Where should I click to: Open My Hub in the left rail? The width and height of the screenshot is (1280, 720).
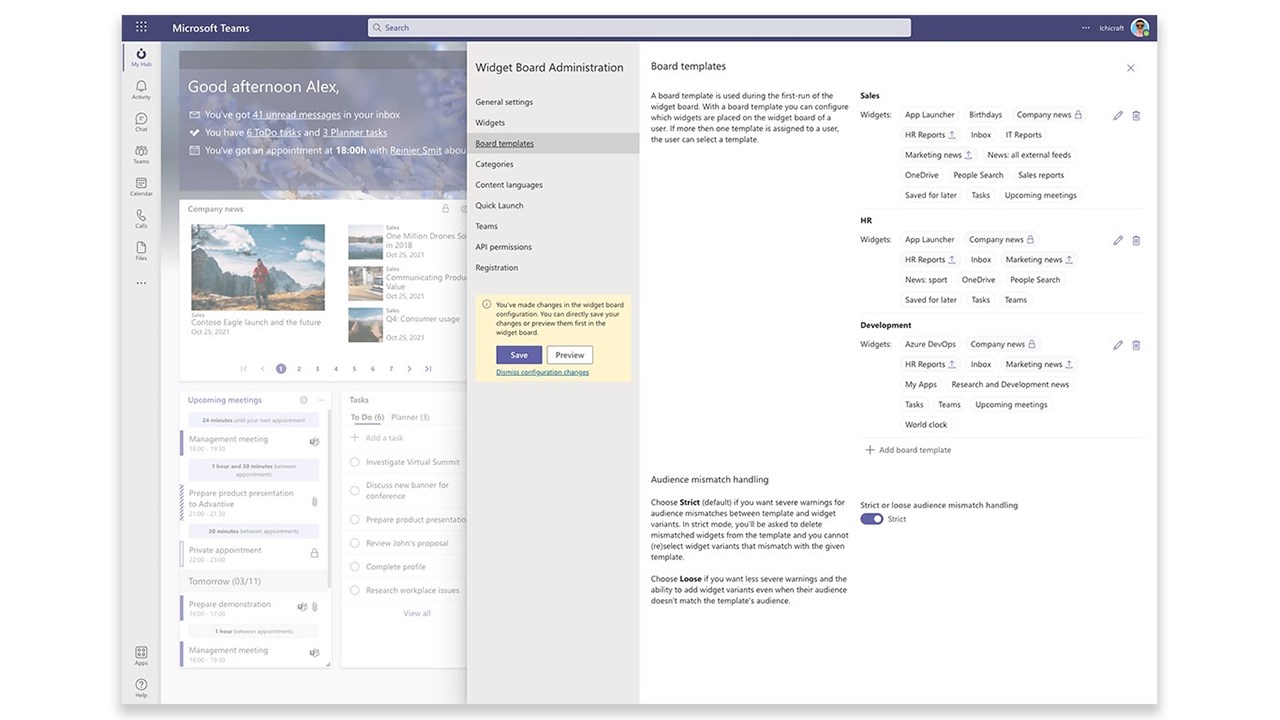pos(141,57)
